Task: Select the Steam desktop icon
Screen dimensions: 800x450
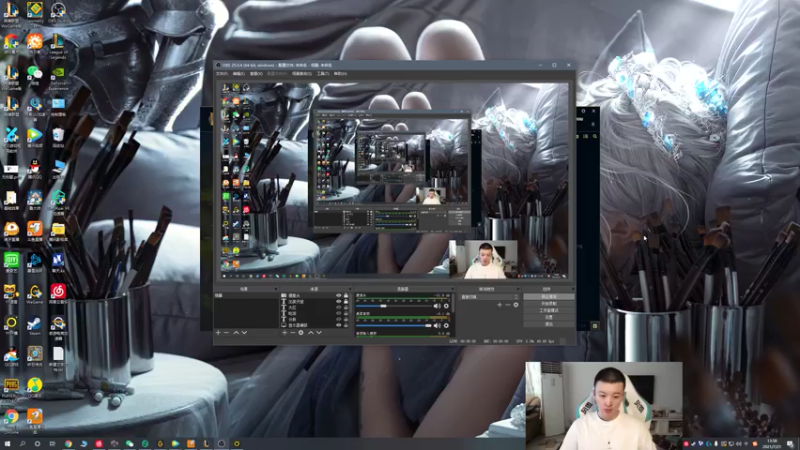Action: point(35,326)
